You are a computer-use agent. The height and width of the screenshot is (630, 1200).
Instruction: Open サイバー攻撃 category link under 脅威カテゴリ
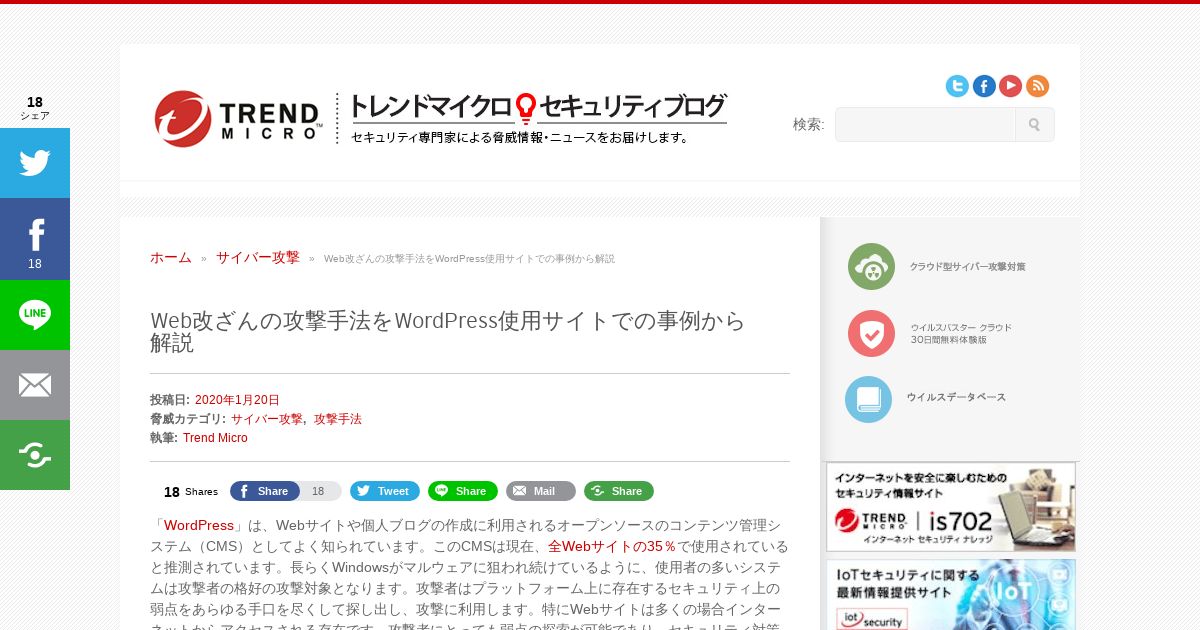pos(267,419)
